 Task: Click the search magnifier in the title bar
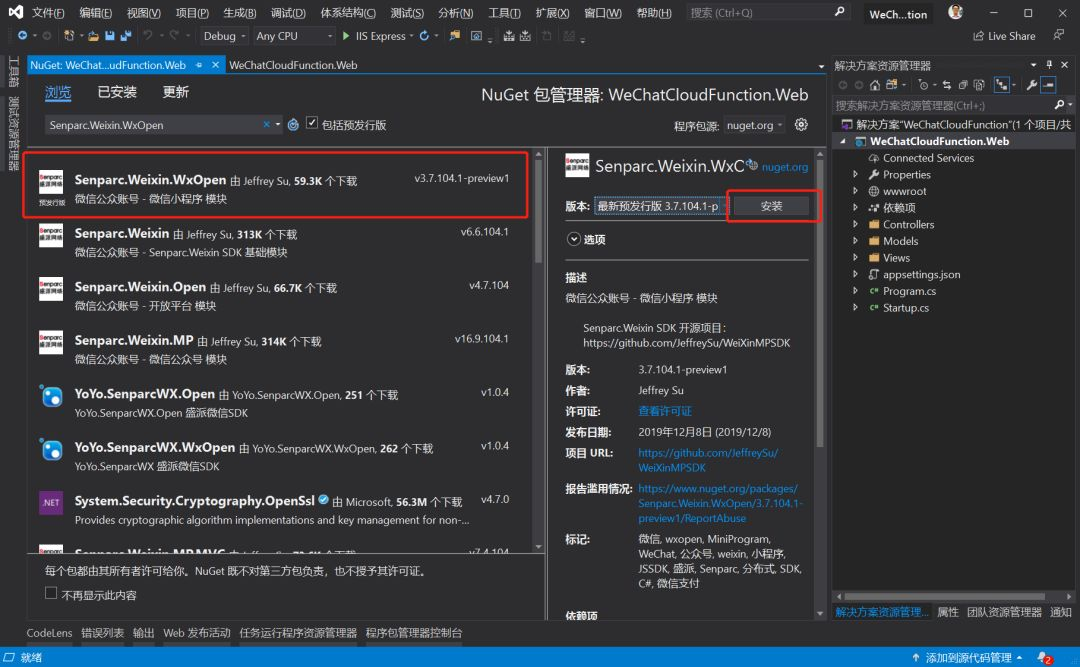839,12
